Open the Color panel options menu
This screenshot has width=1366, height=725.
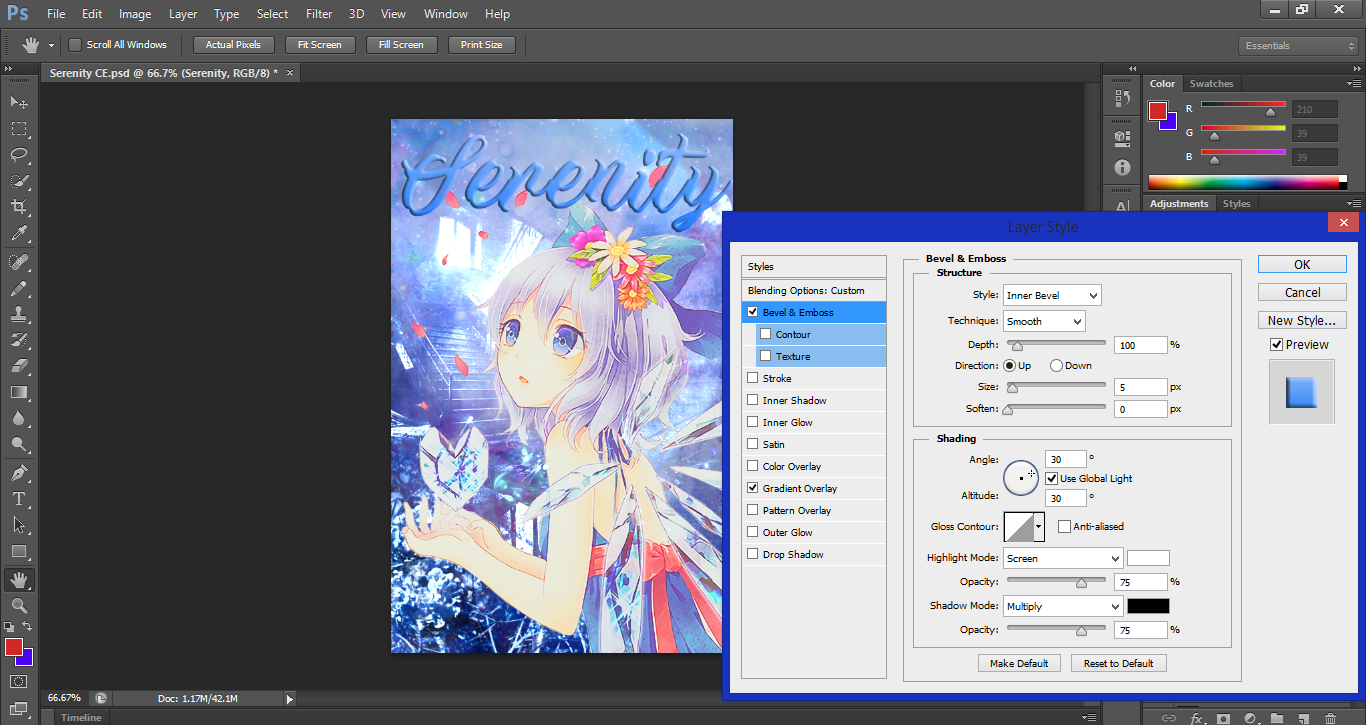pos(1353,84)
